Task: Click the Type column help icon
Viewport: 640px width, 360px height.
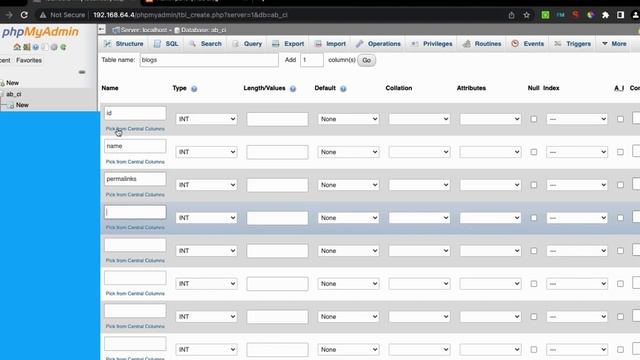Action: tap(194, 89)
